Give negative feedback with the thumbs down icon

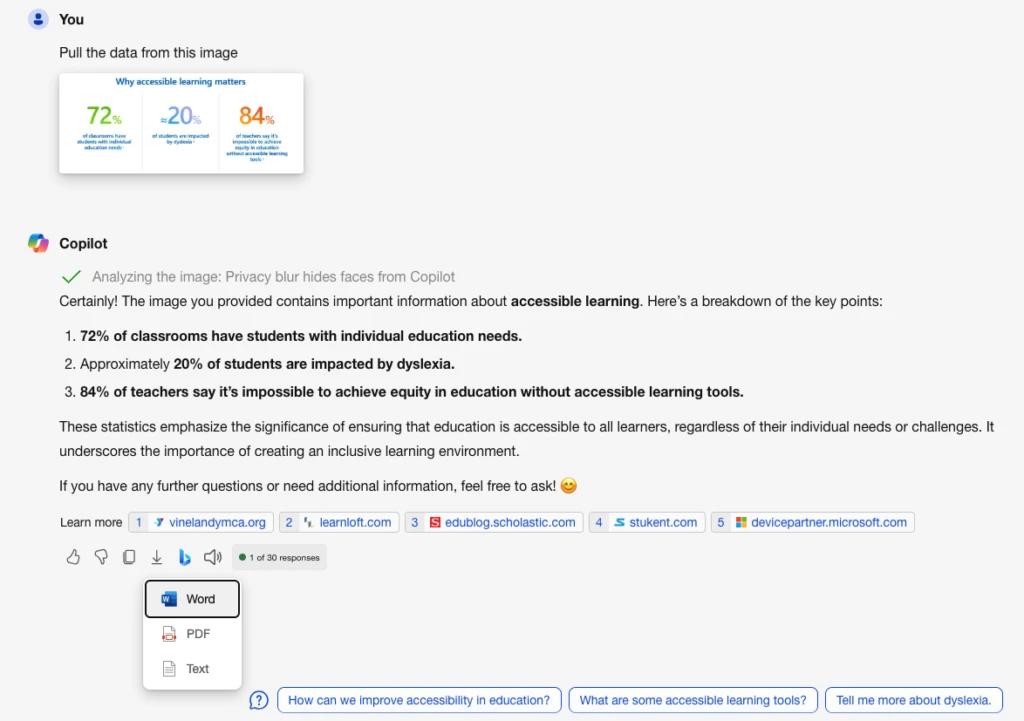[101, 557]
